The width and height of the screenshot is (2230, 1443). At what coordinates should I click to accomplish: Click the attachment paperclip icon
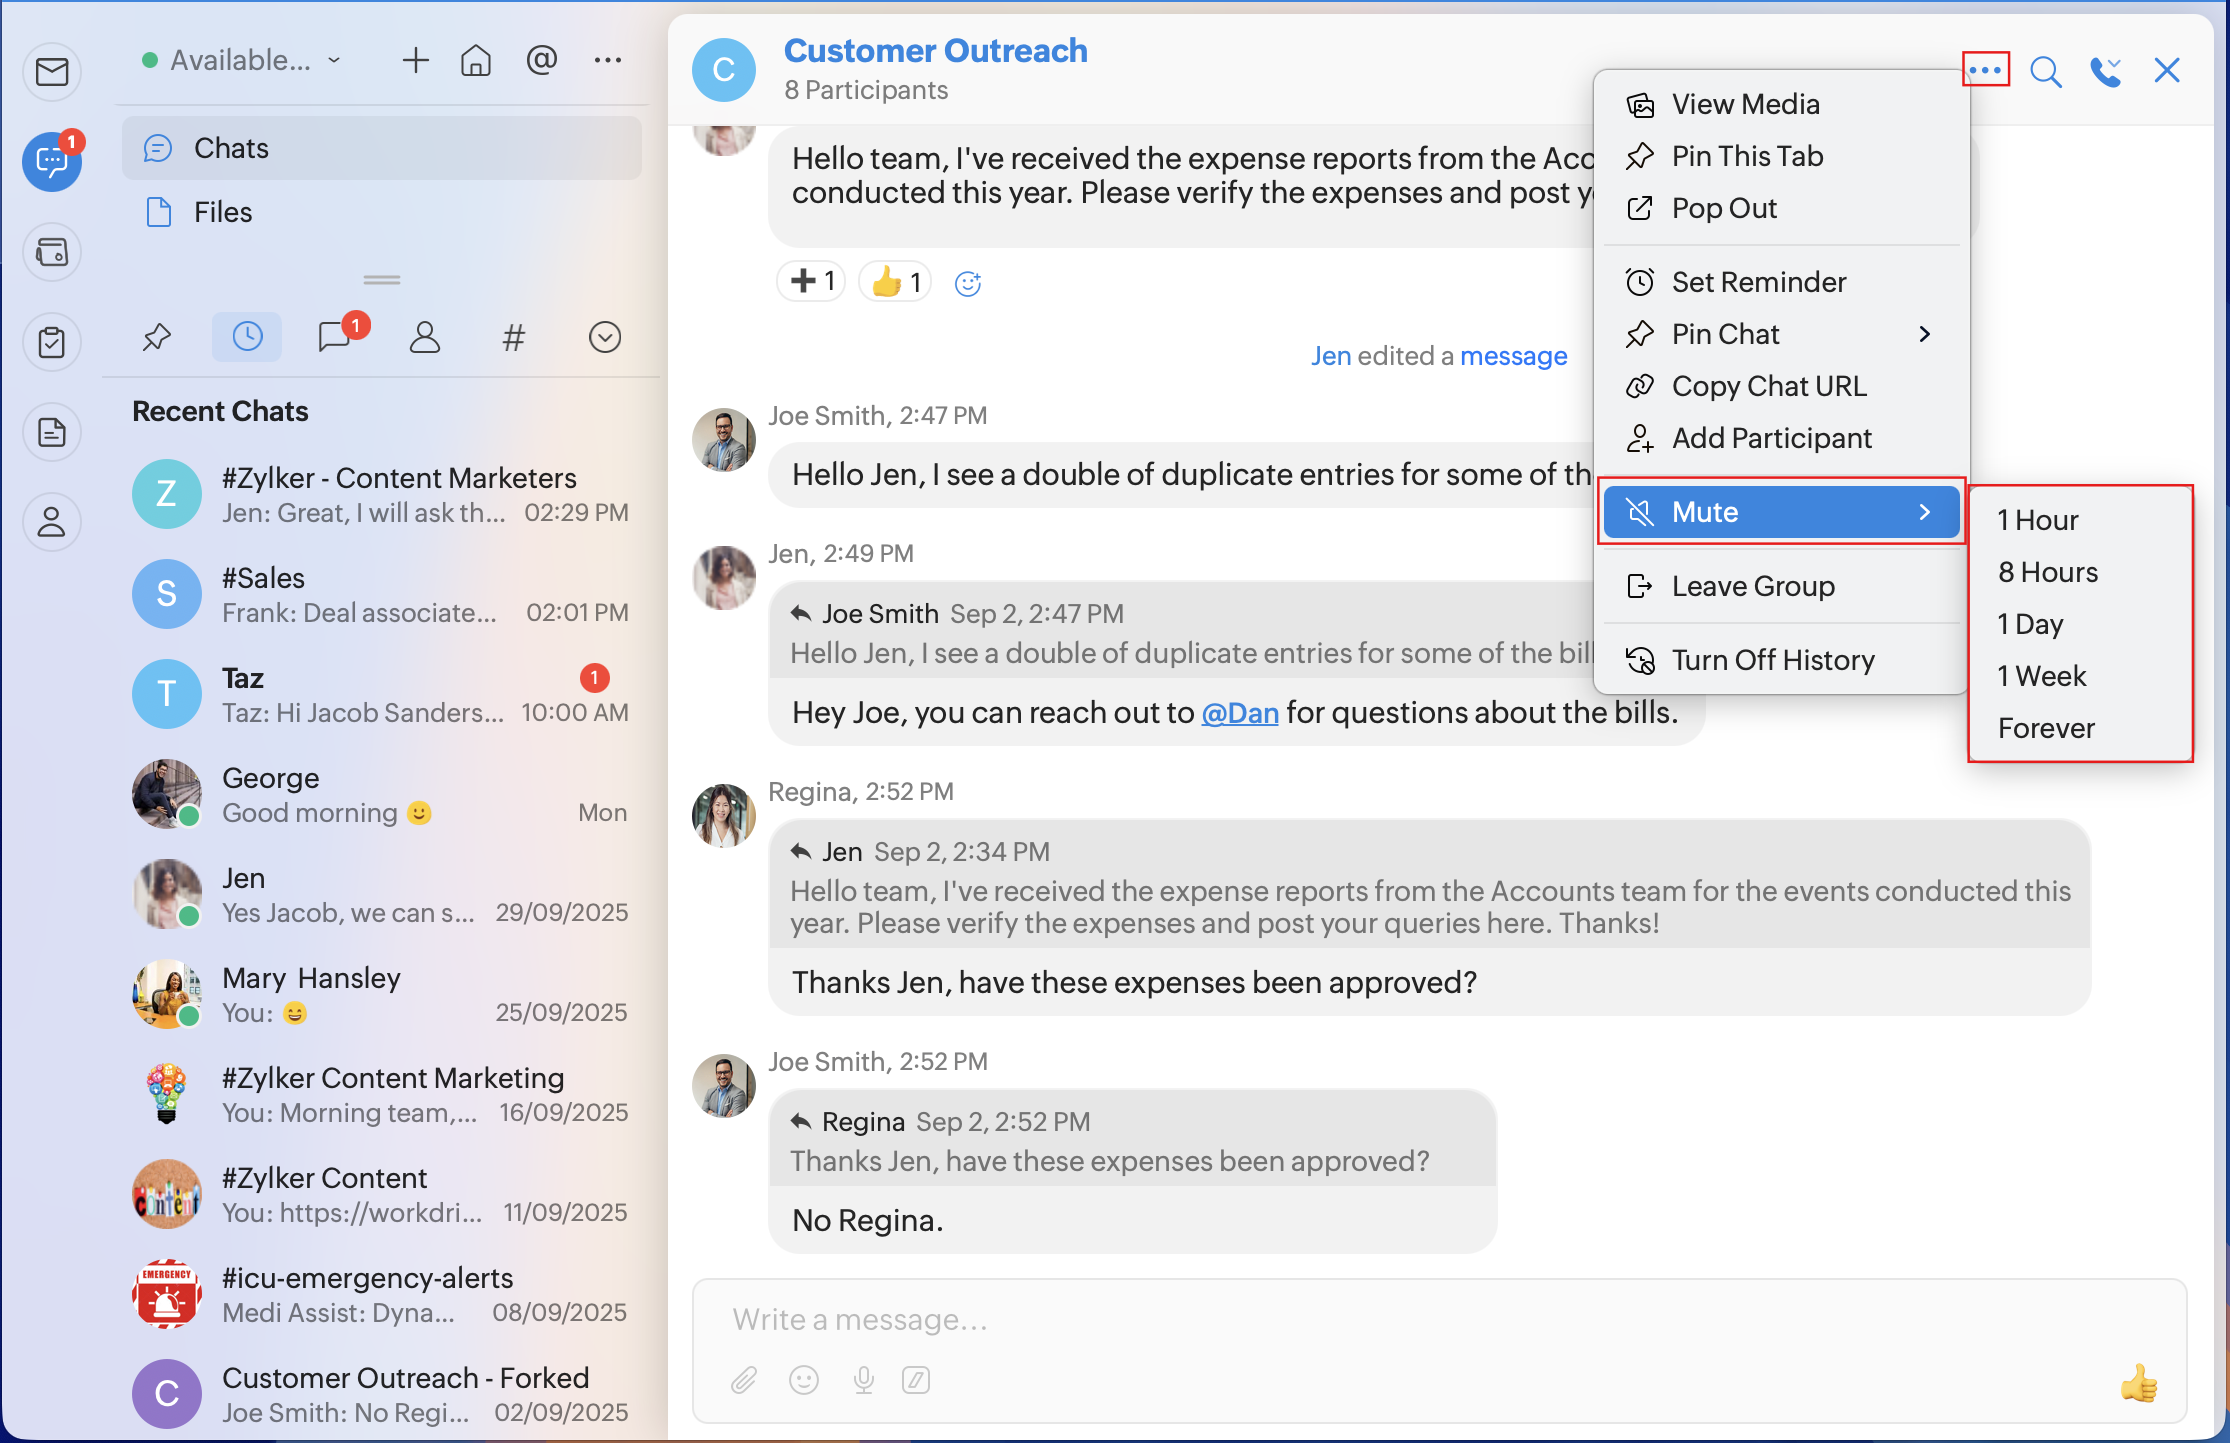(743, 1380)
